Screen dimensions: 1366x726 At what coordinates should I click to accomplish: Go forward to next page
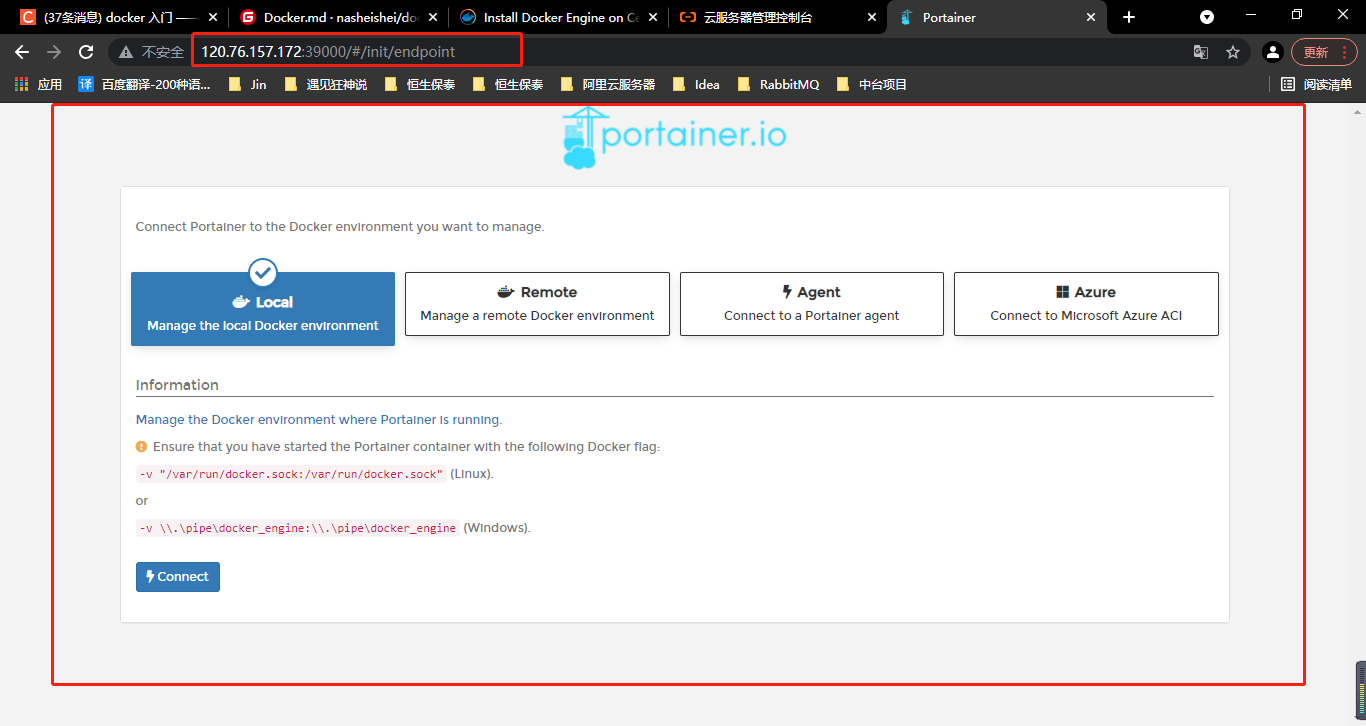tap(54, 52)
